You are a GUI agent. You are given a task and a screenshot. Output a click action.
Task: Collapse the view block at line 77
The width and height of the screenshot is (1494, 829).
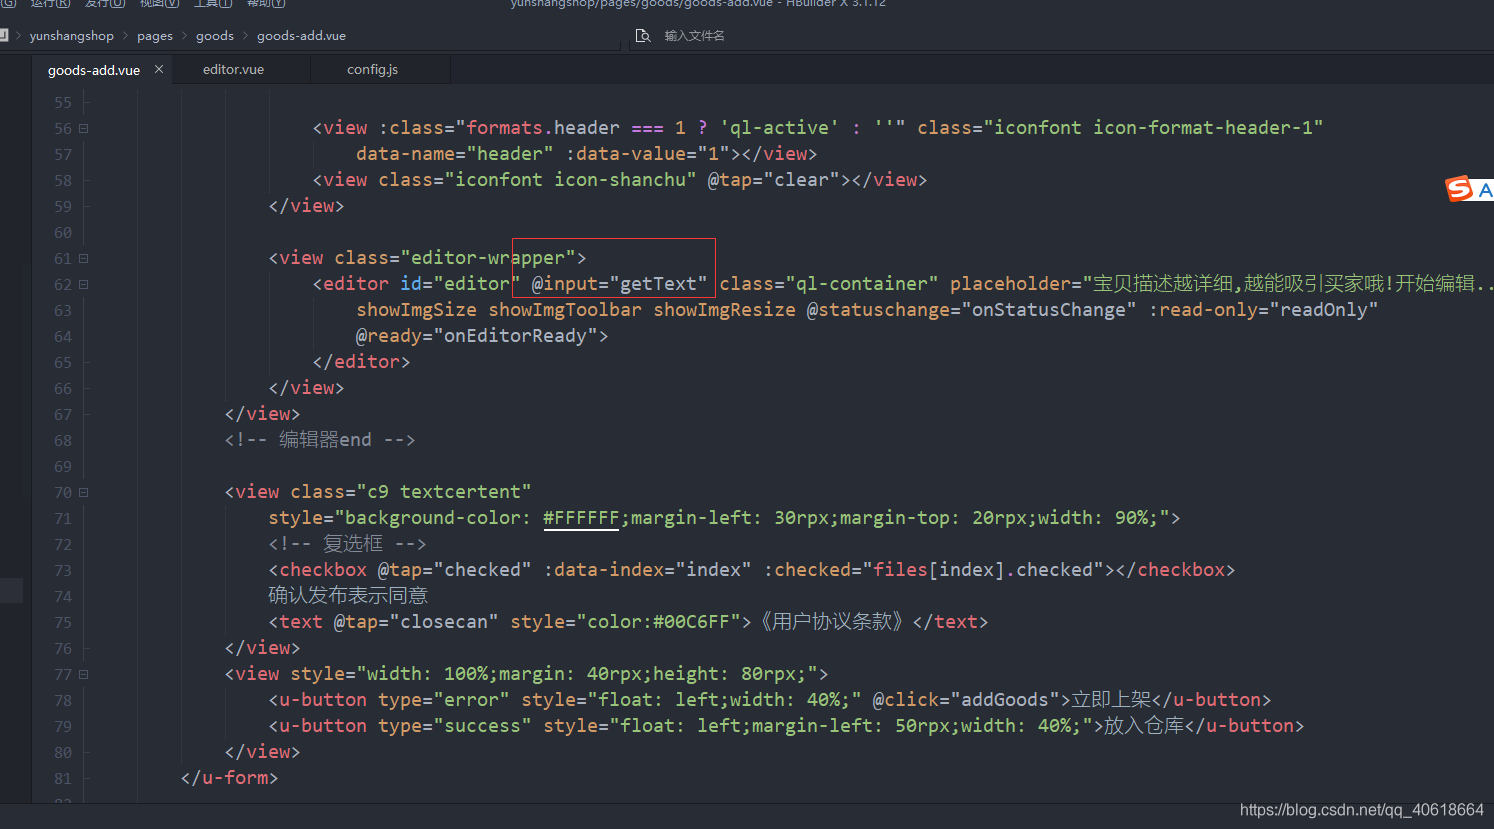(x=84, y=674)
